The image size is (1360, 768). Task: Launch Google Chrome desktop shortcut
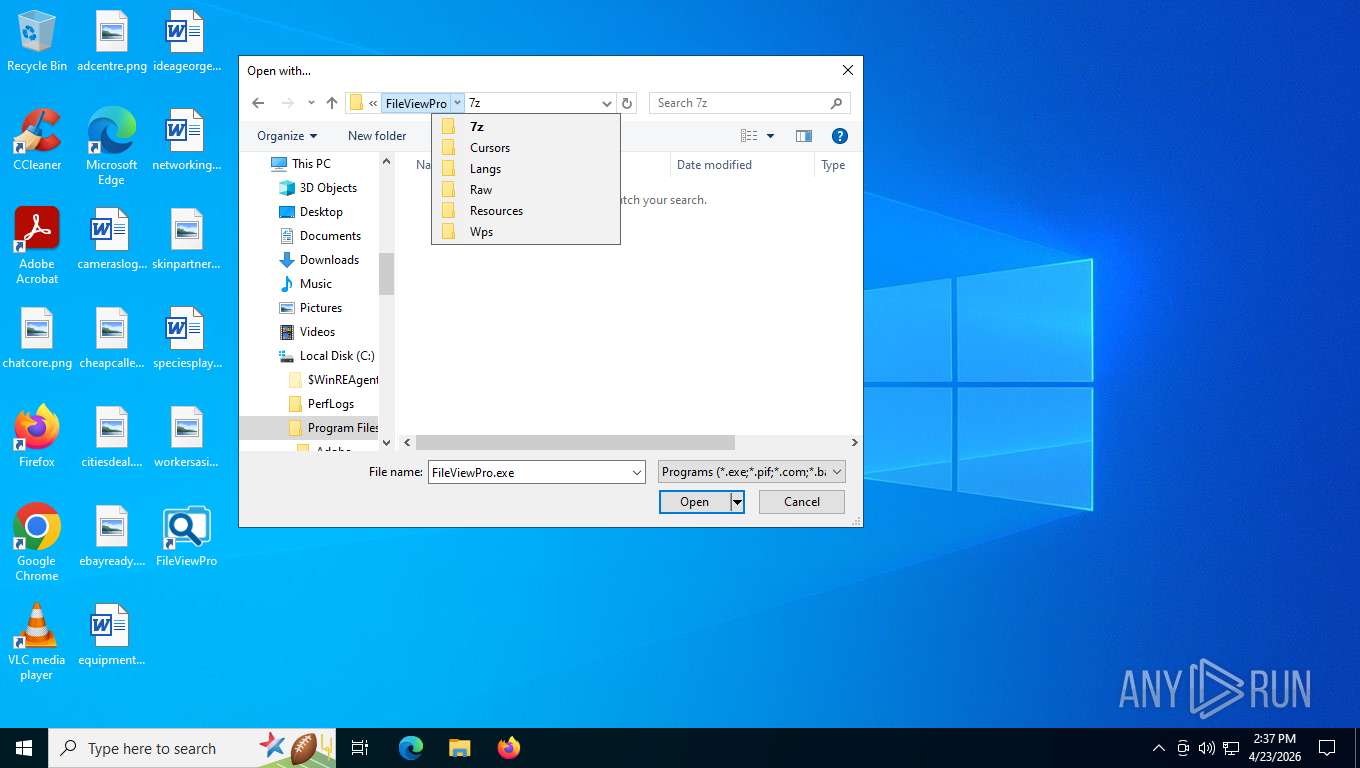tap(37, 543)
